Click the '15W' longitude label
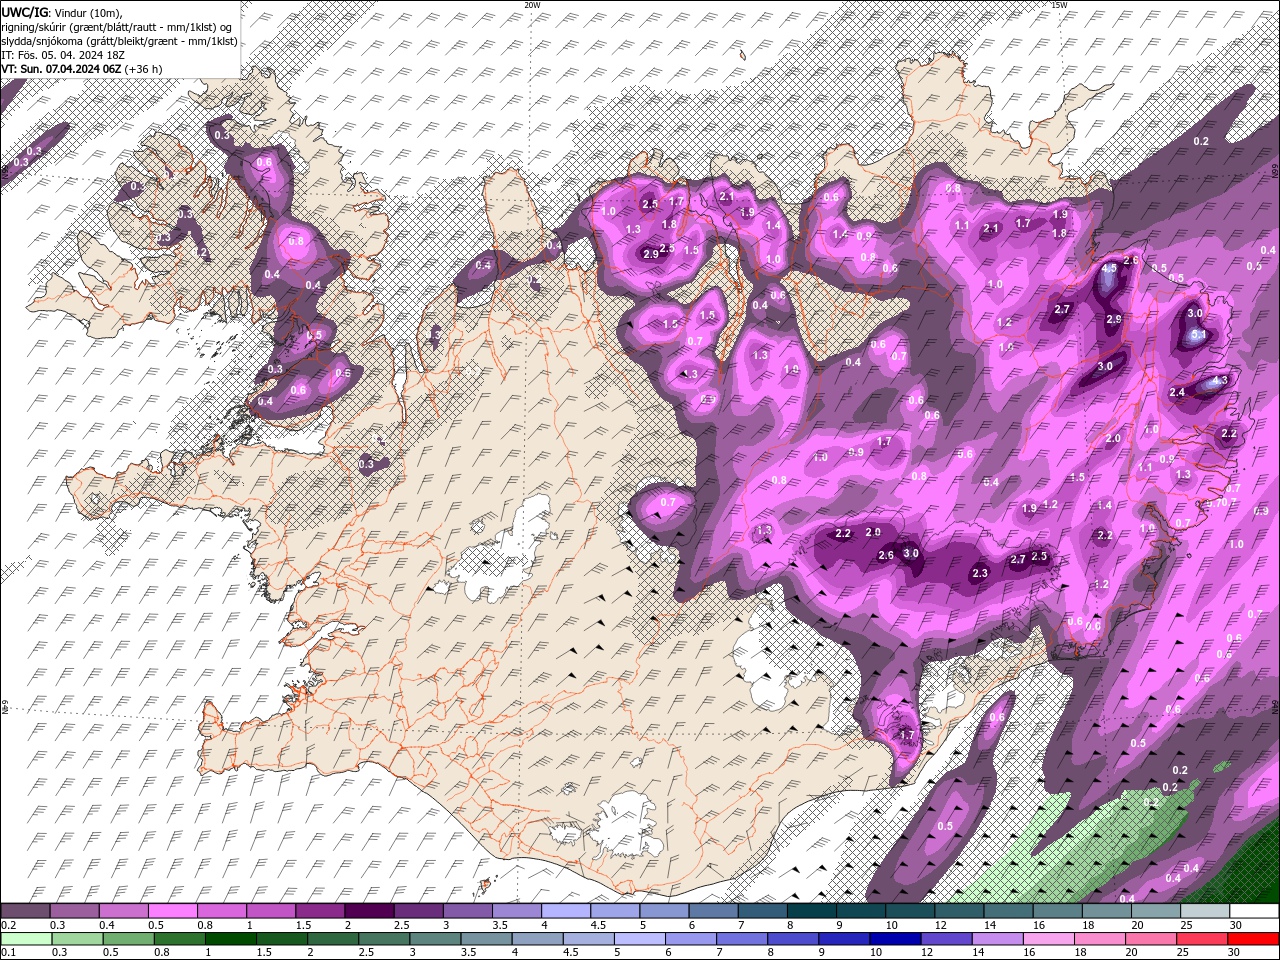 click(1059, 5)
